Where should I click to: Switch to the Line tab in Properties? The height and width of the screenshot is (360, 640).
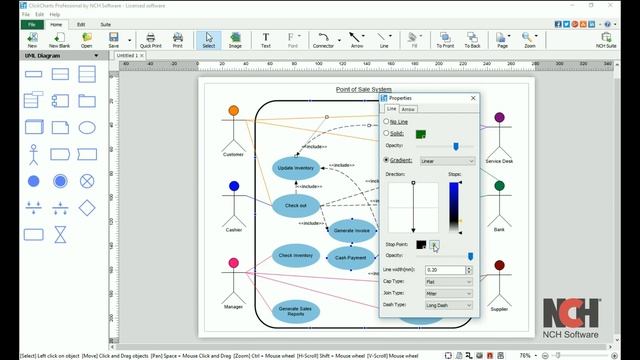(x=391, y=109)
